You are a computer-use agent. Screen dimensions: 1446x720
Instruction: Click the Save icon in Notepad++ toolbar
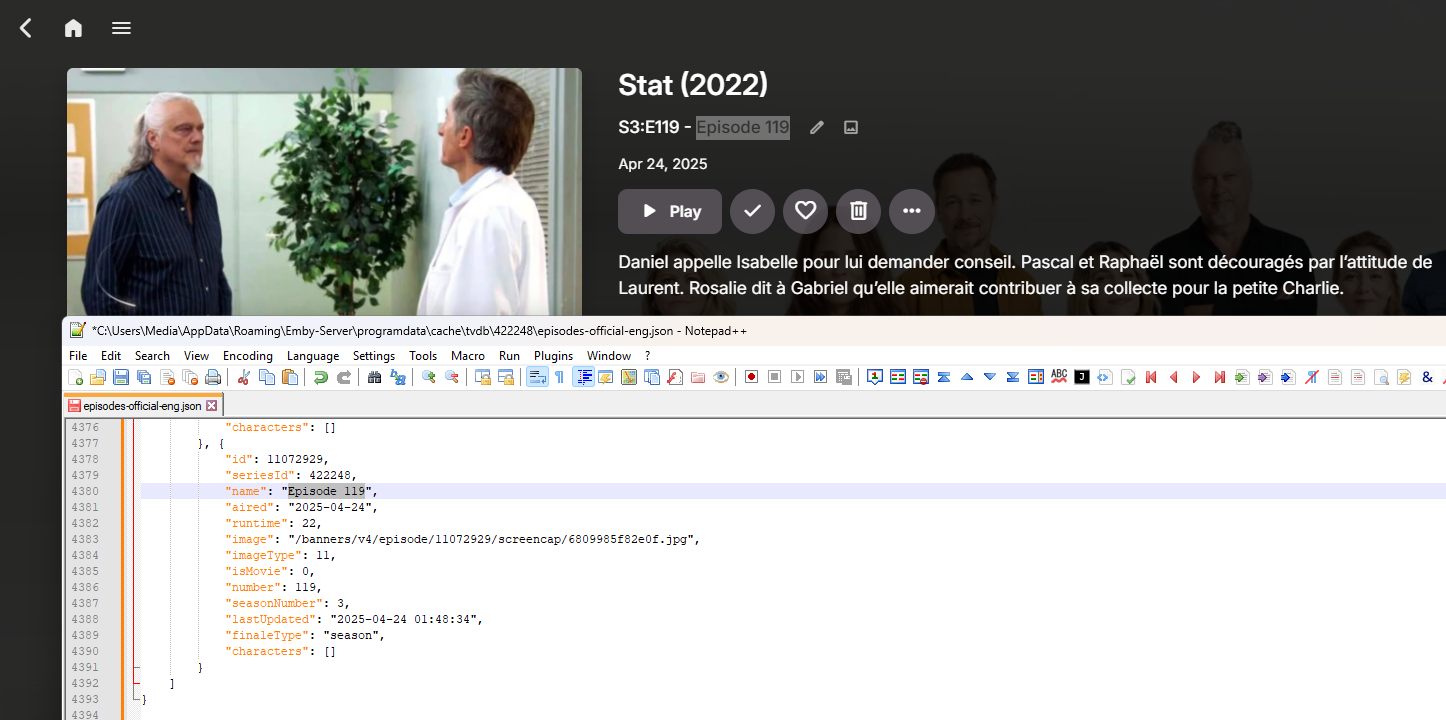pyautogui.click(x=121, y=377)
